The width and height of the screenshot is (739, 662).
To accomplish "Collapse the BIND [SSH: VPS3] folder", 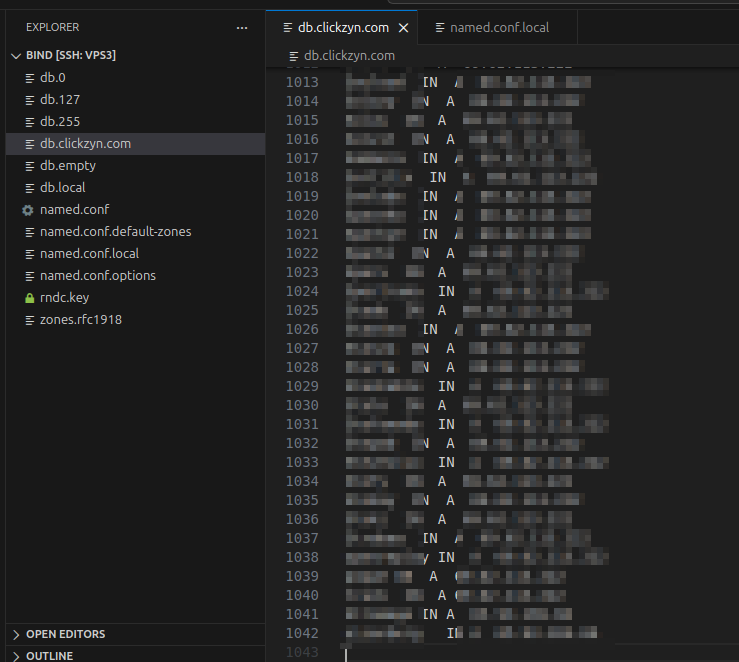I will pos(15,56).
